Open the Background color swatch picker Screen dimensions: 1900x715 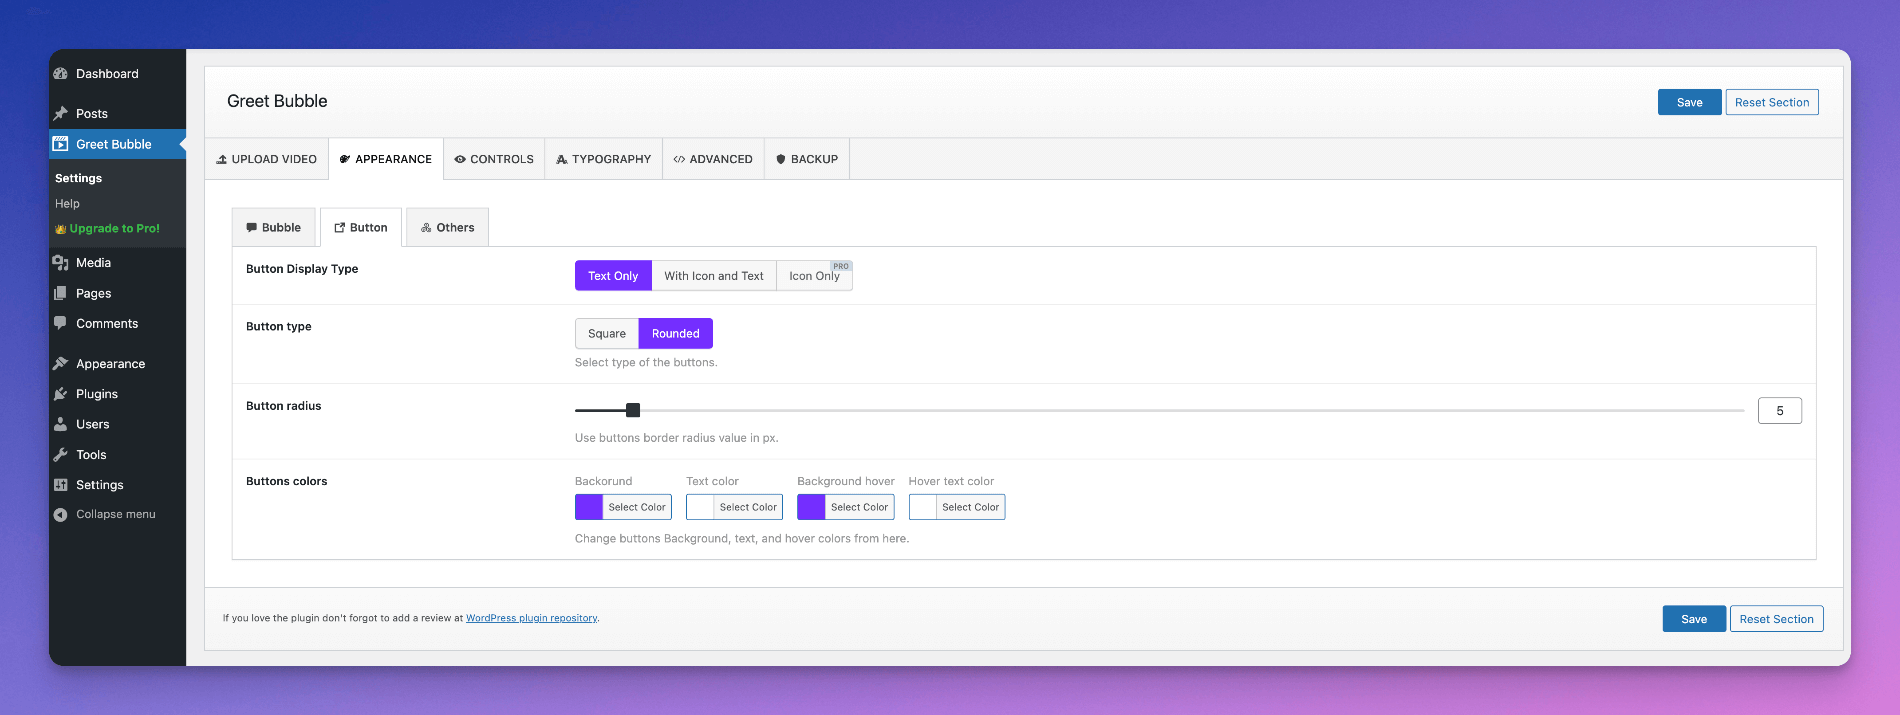pyautogui.click(x=623, y=507)
